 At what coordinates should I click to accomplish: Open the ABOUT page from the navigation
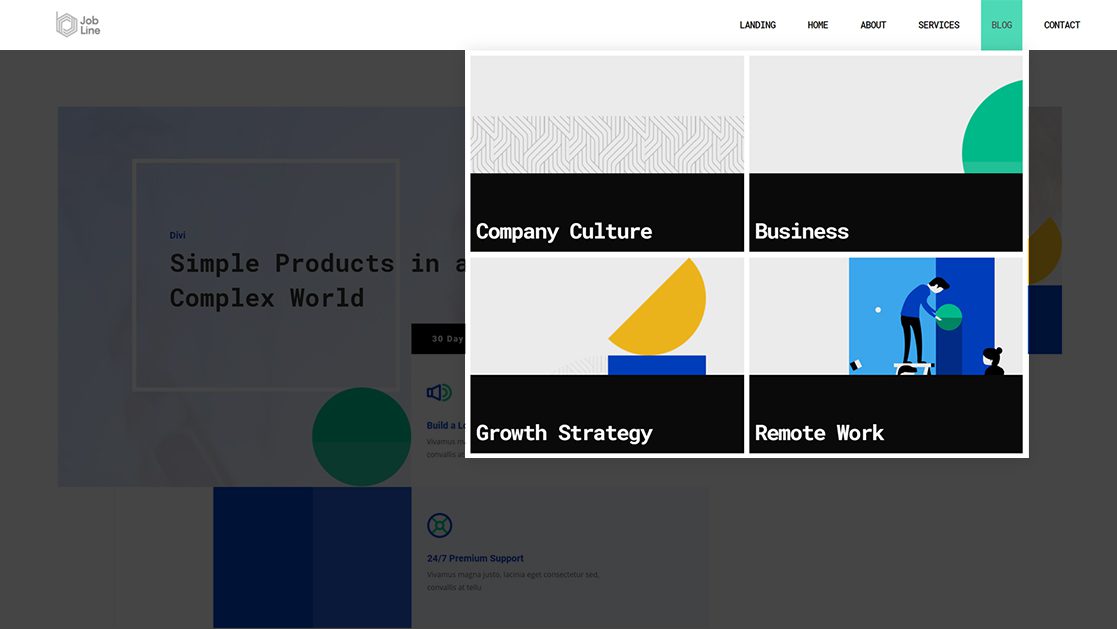point(873,25)
